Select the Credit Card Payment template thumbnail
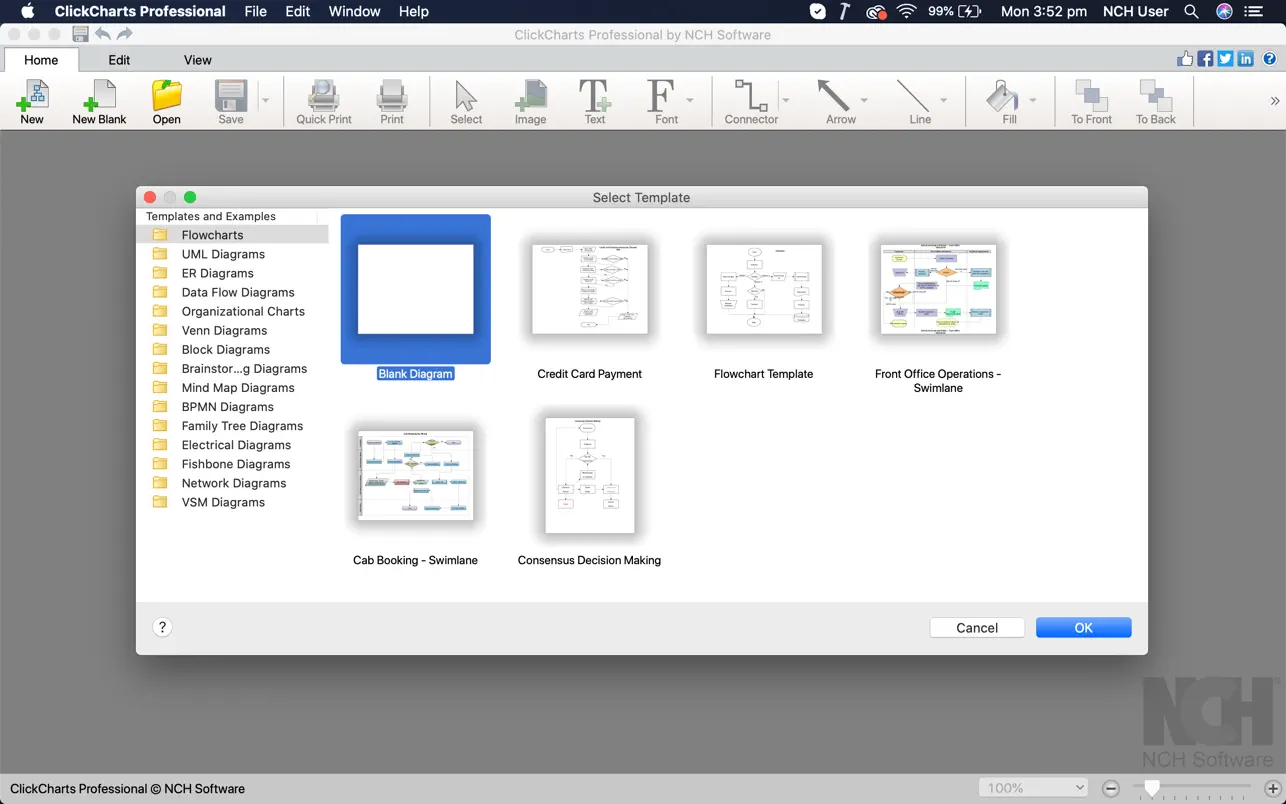Image resolution: width=1286 pixels, height=804 pixels. coord(589,290)
